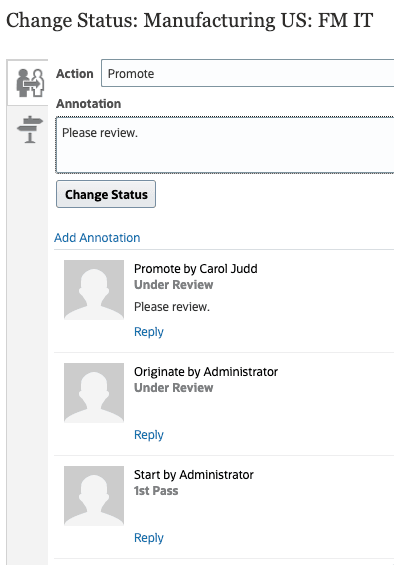Open the Change Status tab icon

click(30, 83)
